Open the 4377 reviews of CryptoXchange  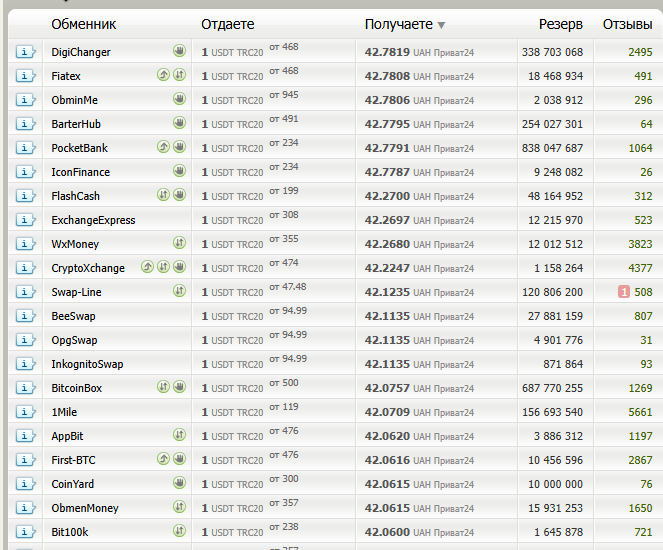coord(640,268)
